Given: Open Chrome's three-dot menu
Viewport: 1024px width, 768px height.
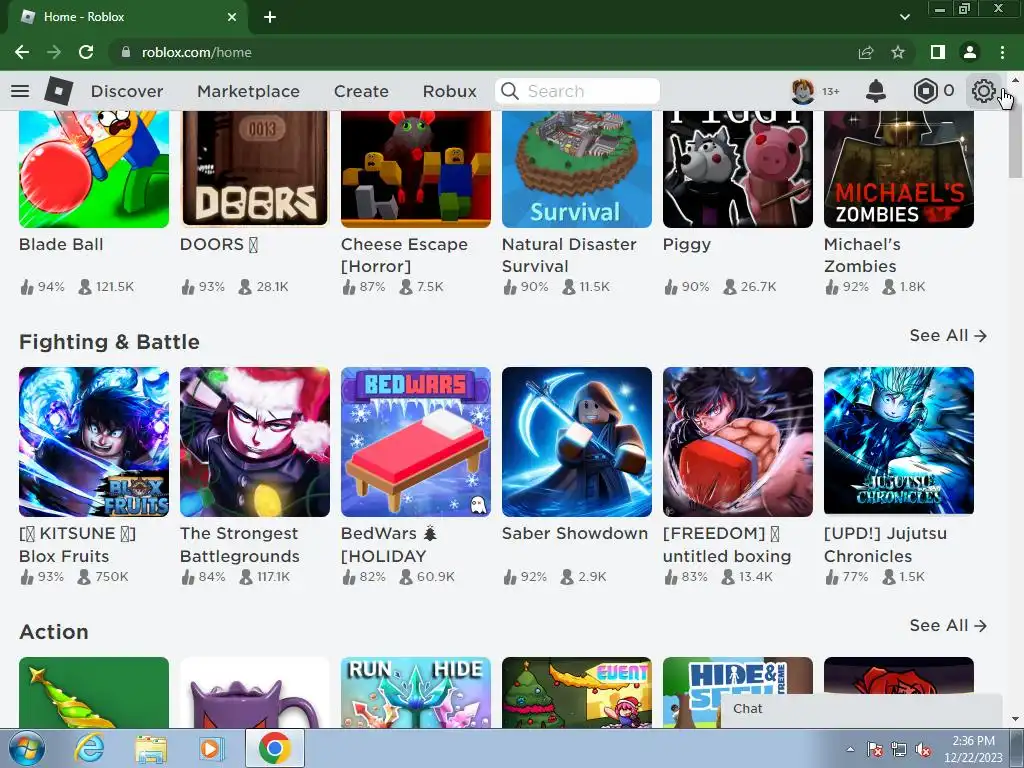Looking at the screenshot, I should pos(1002,52).
